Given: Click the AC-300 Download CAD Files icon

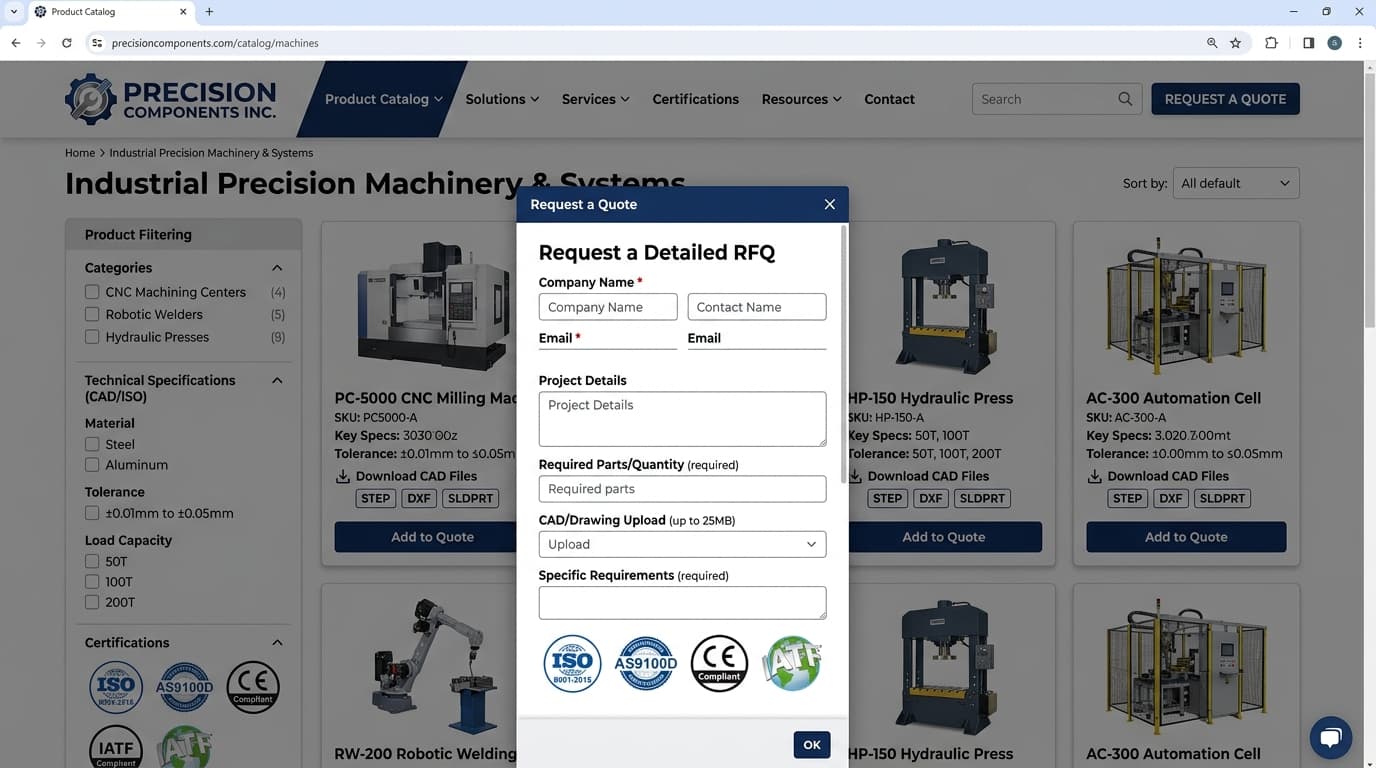Looking at the screenshot, I should 1095,476.
